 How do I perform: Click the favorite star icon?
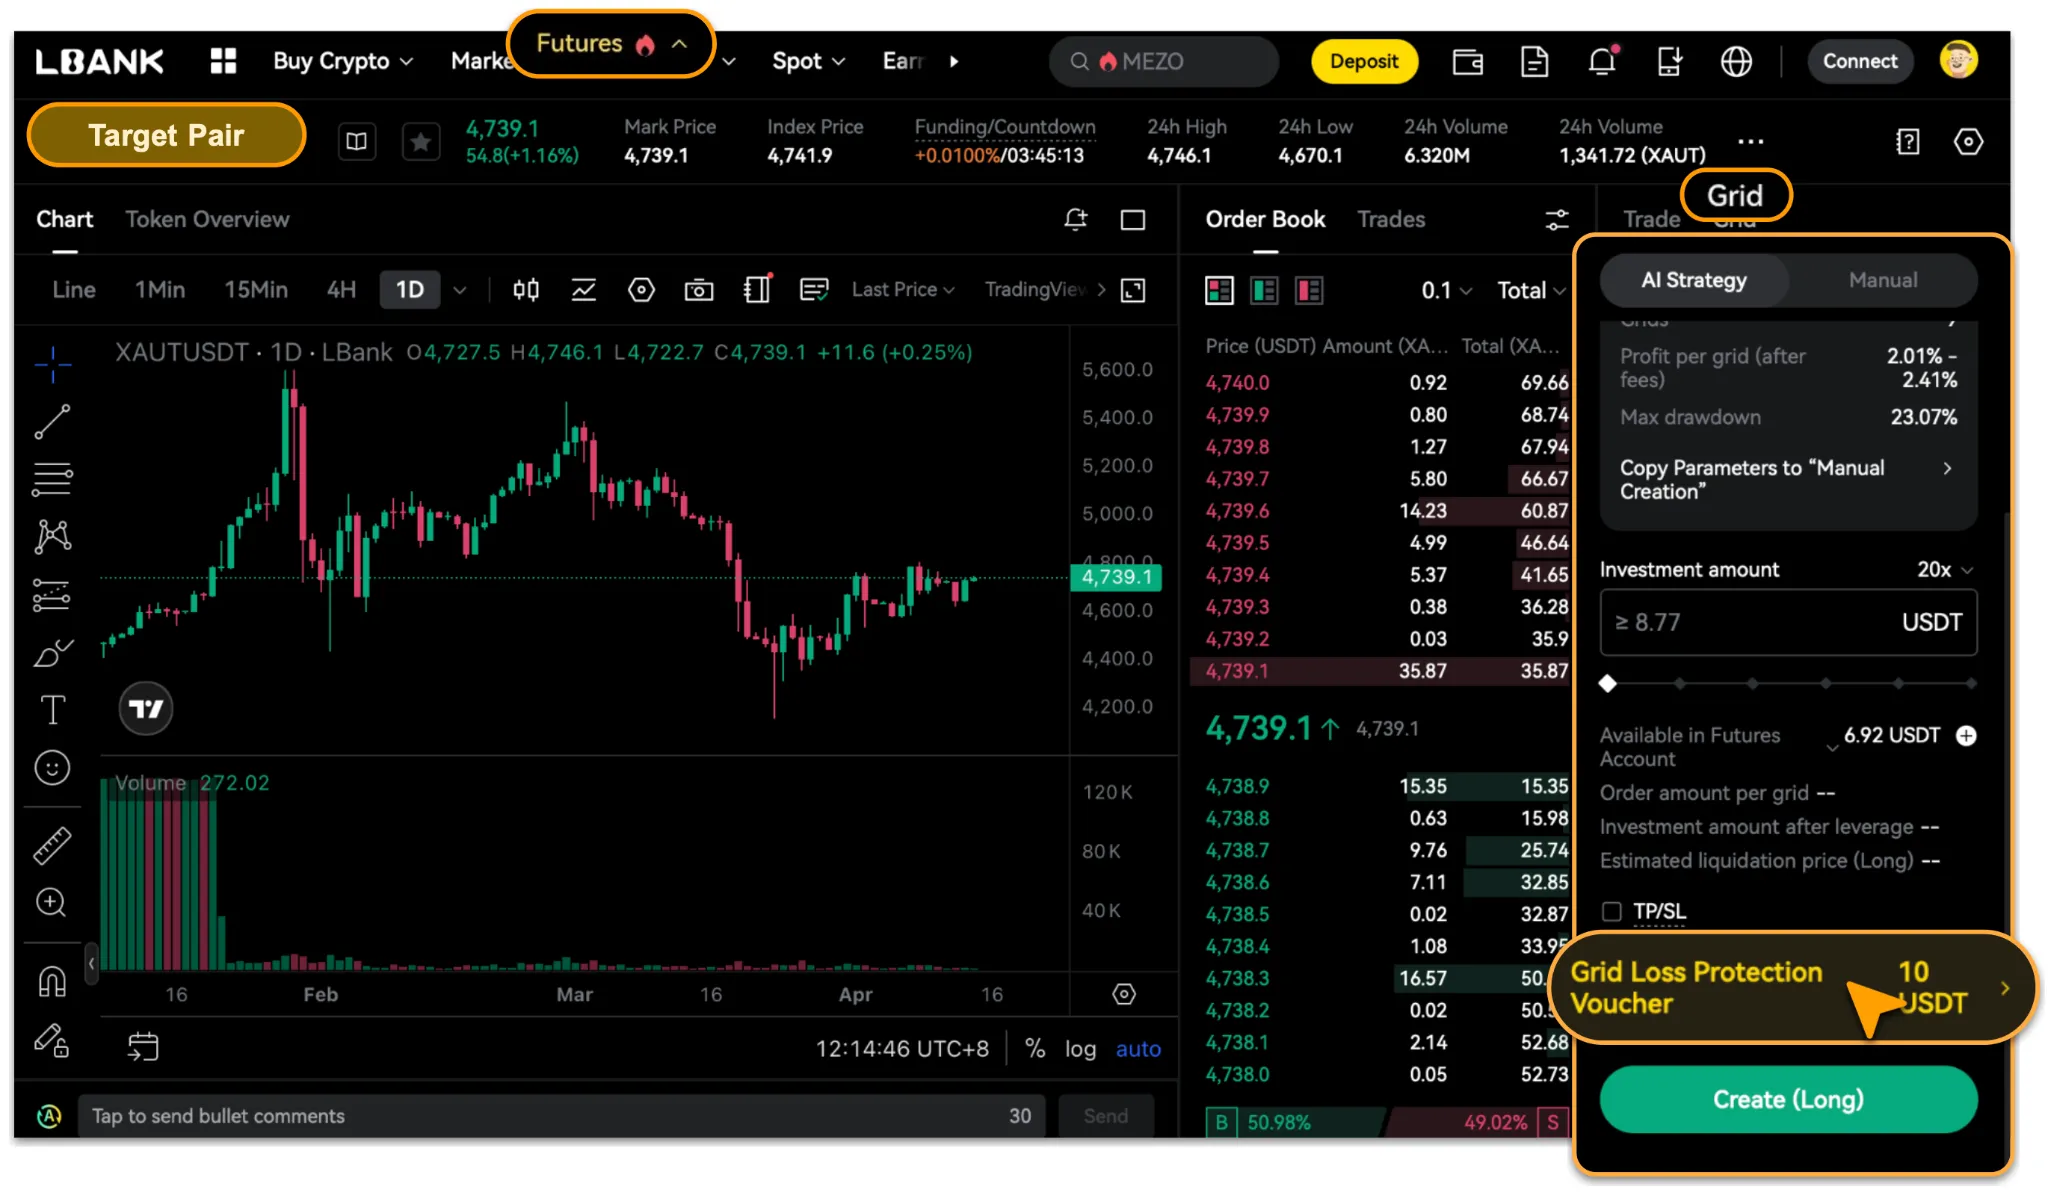420,142
